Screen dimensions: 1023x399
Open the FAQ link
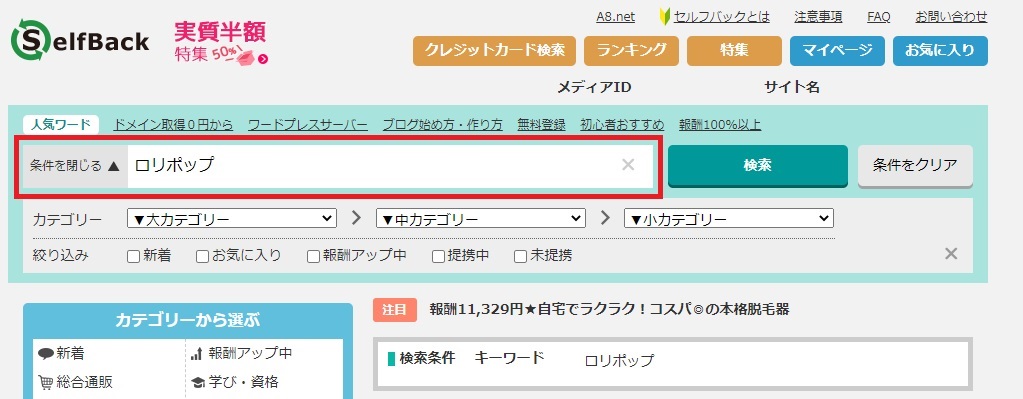(878, 17)
